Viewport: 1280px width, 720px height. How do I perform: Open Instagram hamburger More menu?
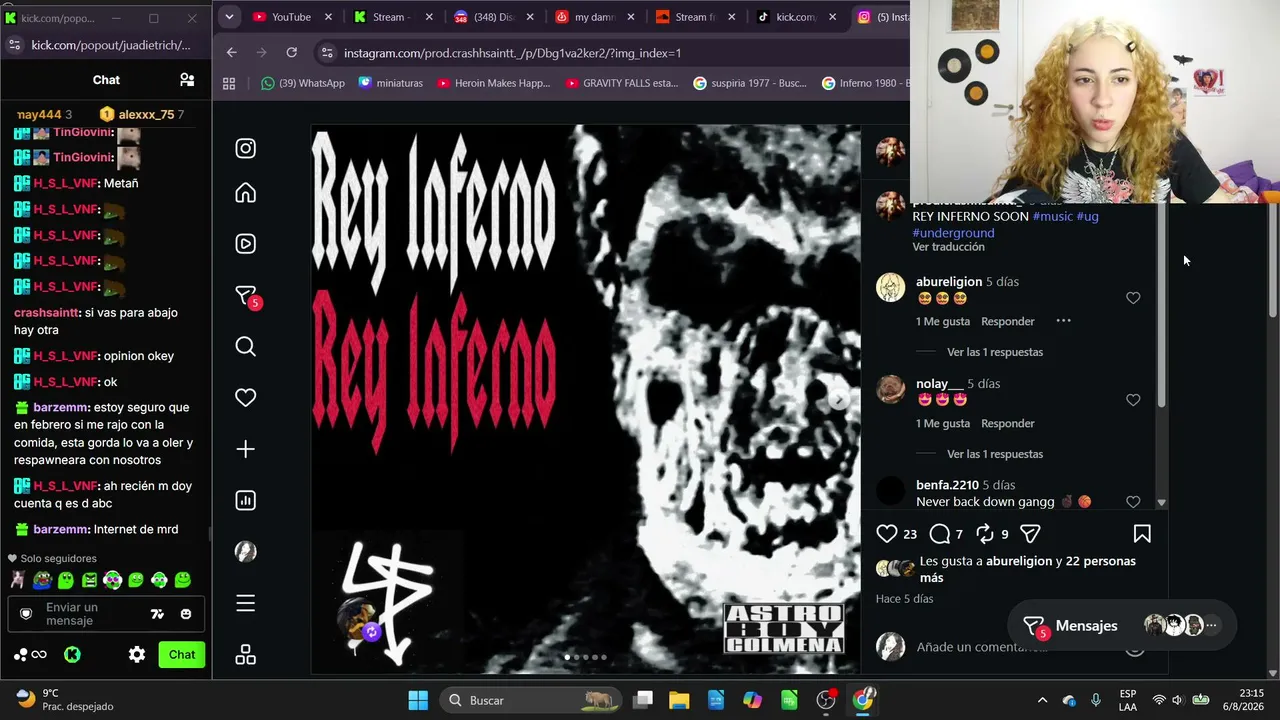pos(245,603)
